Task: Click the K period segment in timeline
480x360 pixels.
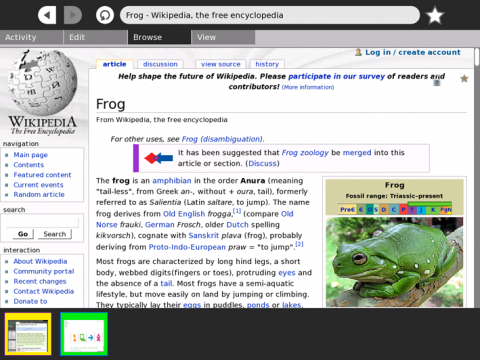Action: [x=433, y=209]
